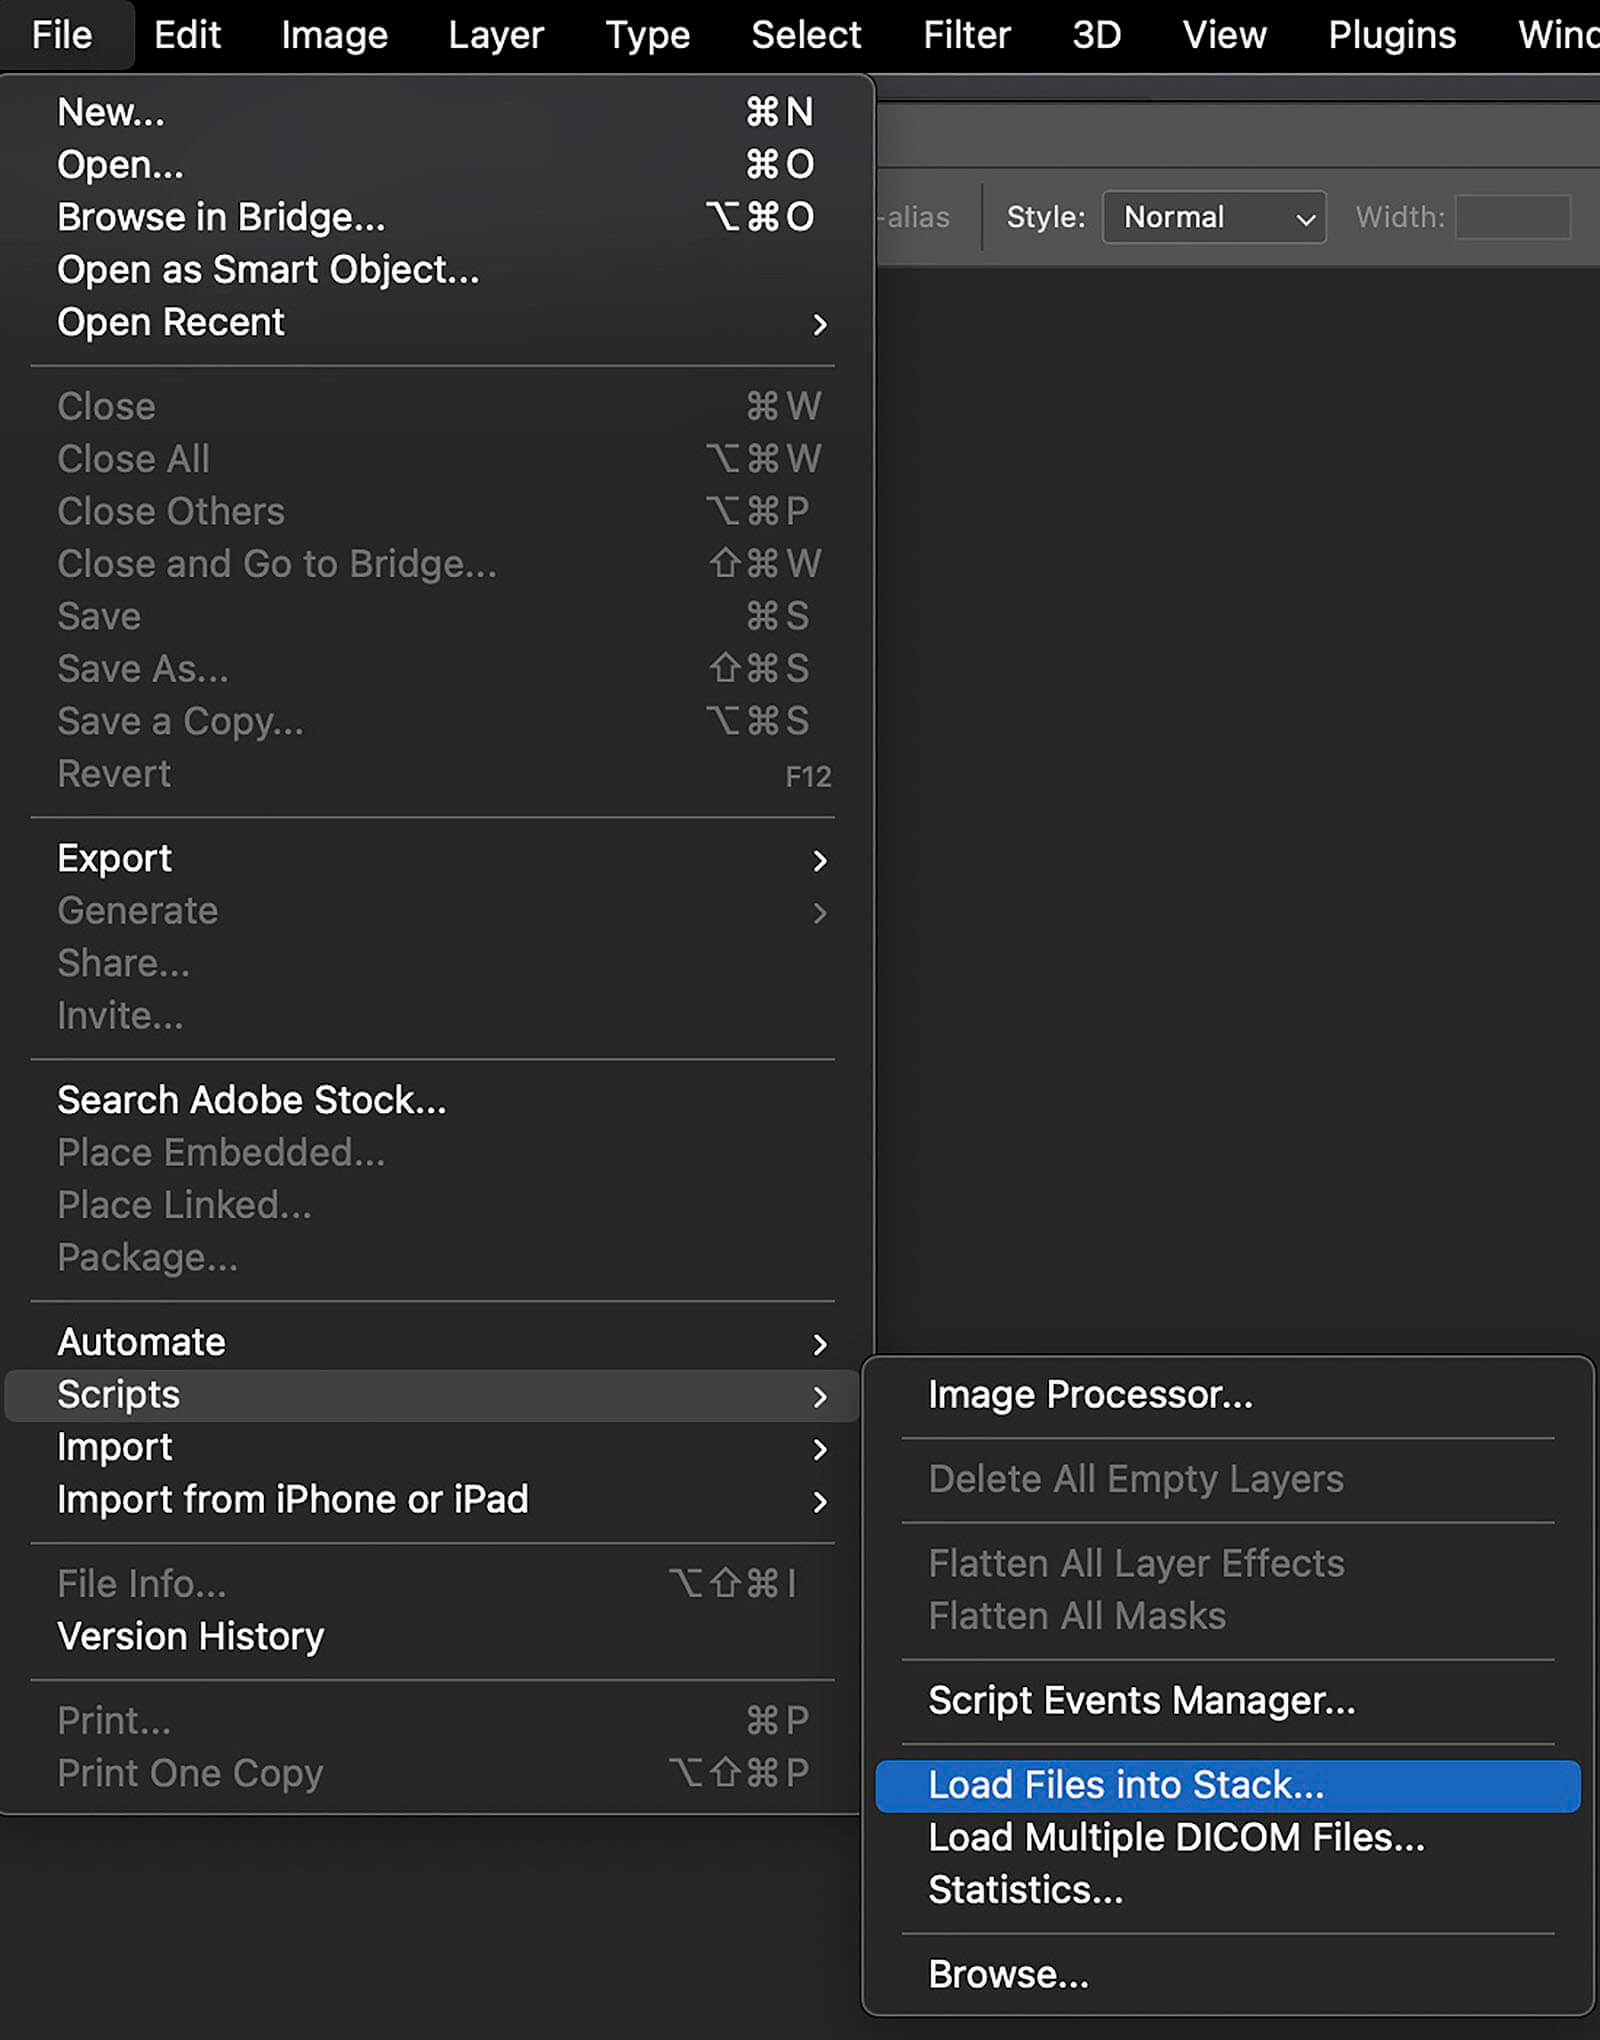
Task: Select Load Multiple DICOM Files
Action: coord(1176,1838)
